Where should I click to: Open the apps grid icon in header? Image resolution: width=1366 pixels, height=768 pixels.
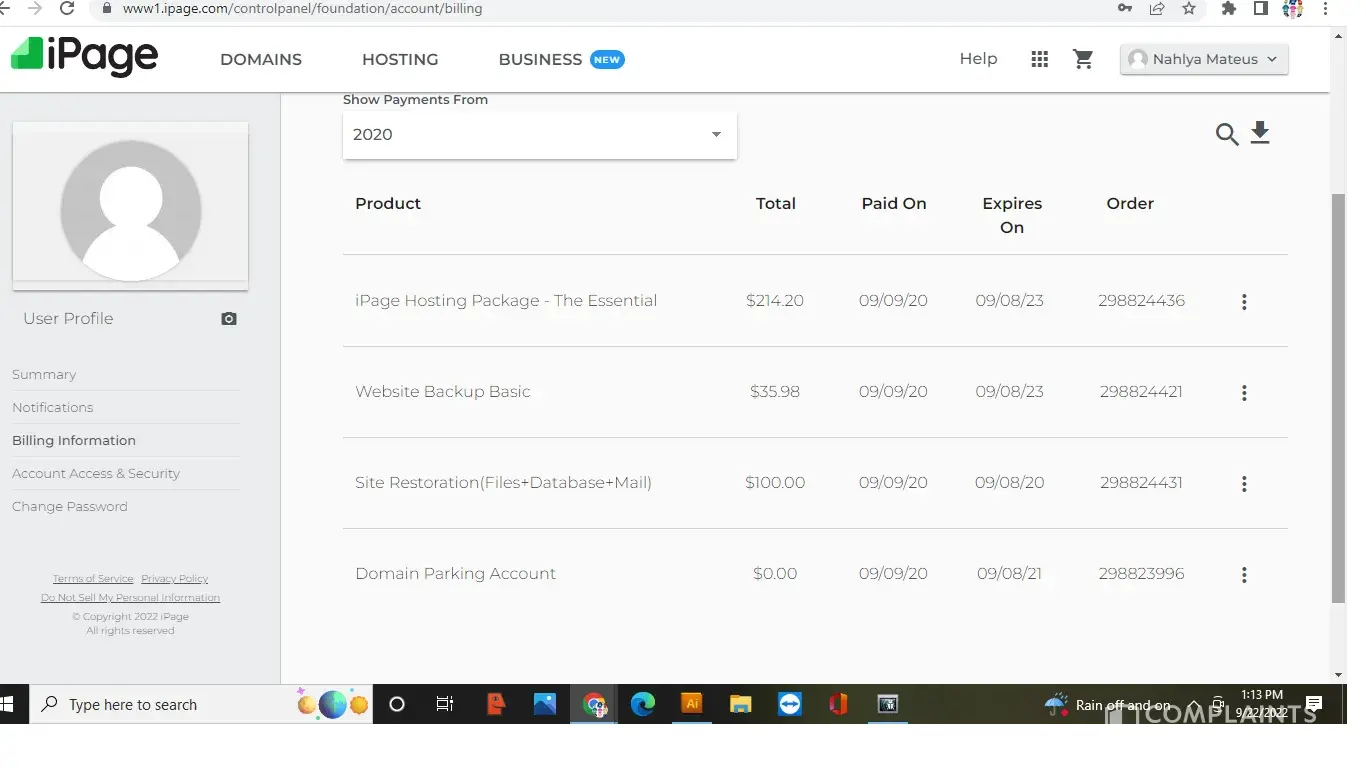(1039, 59)
